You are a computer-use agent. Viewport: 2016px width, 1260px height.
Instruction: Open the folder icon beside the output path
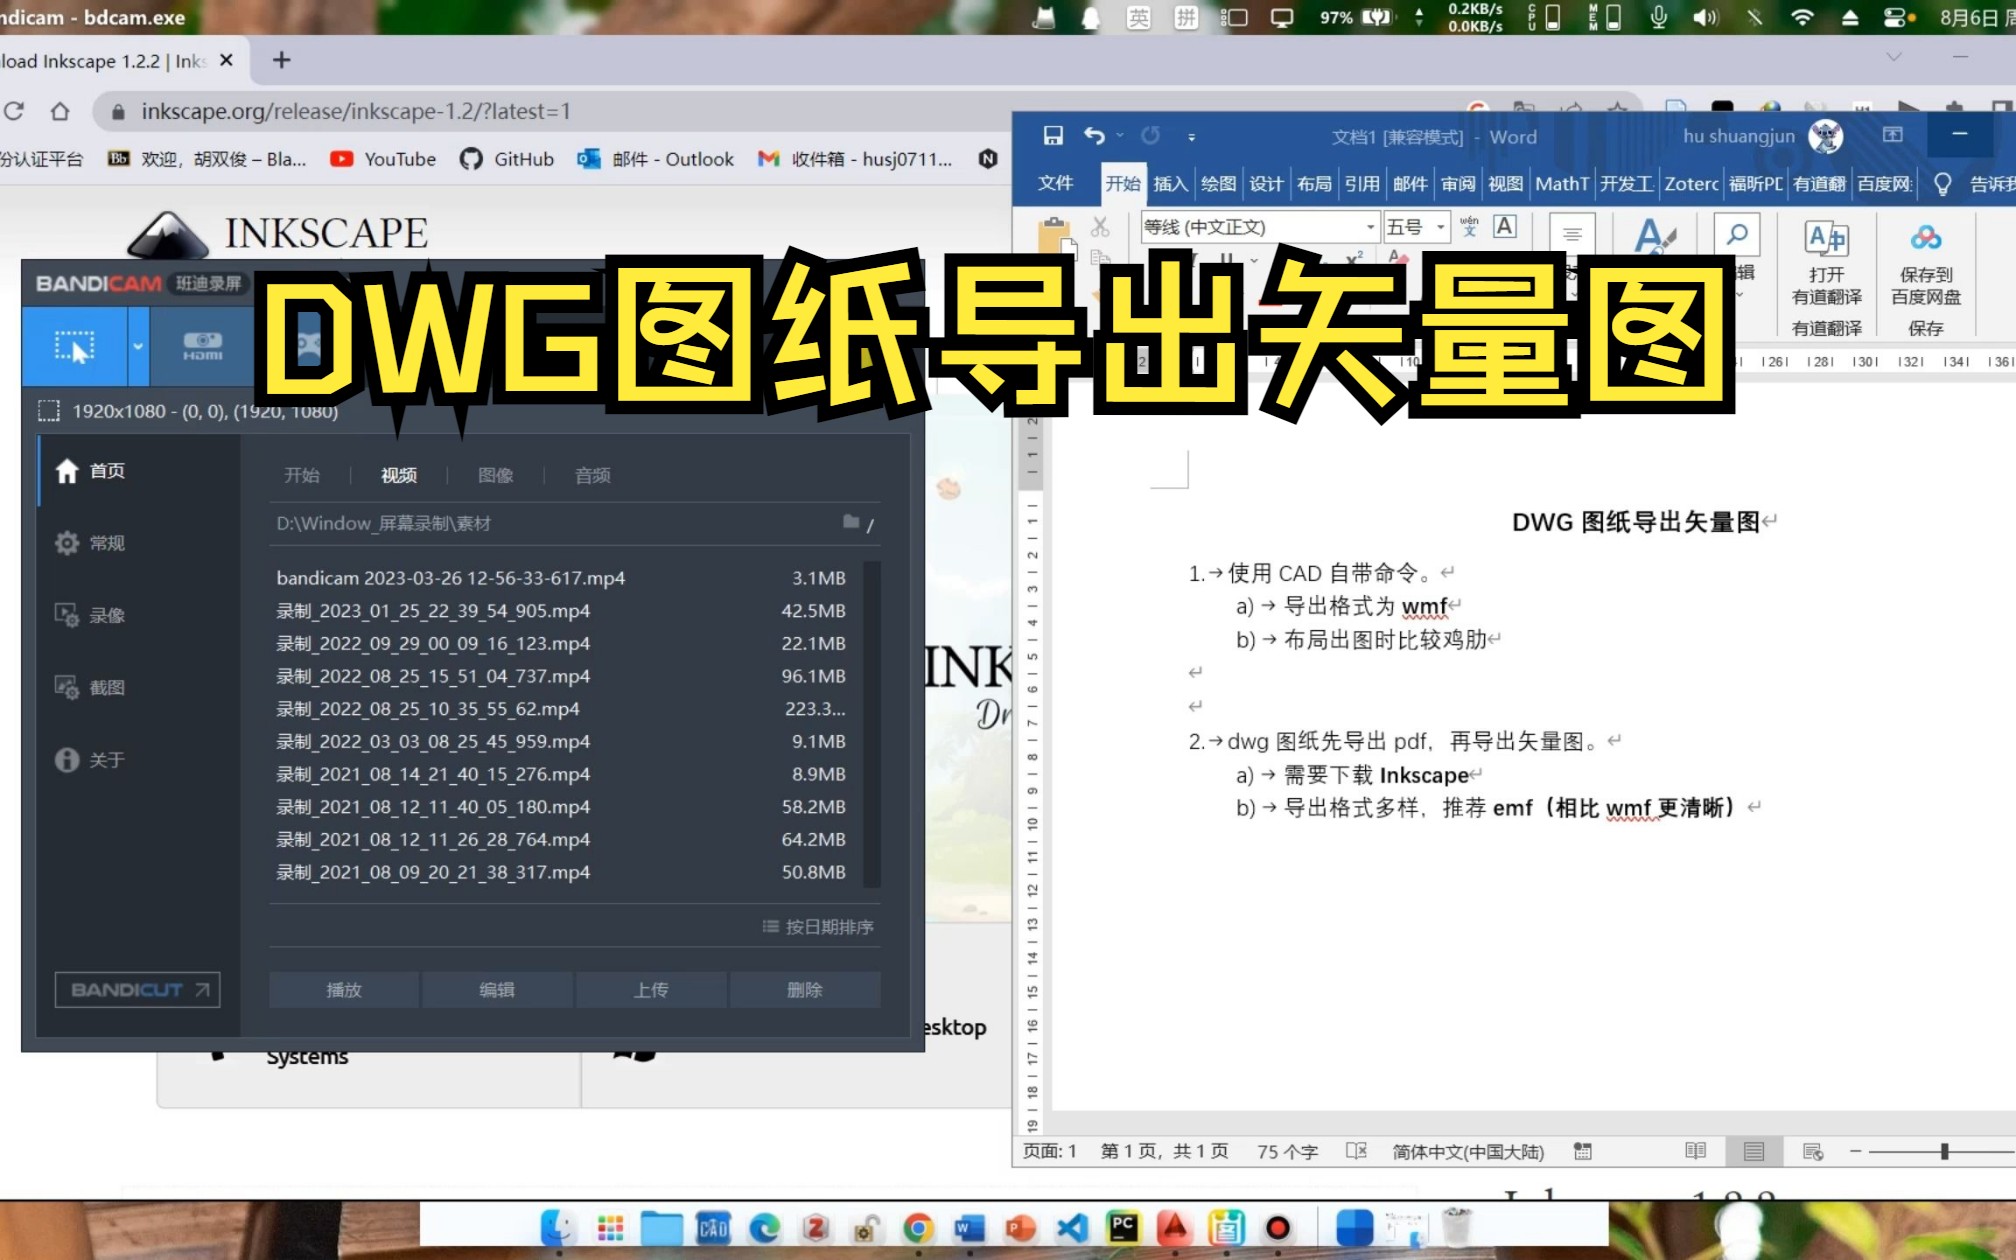coord(851,522)
